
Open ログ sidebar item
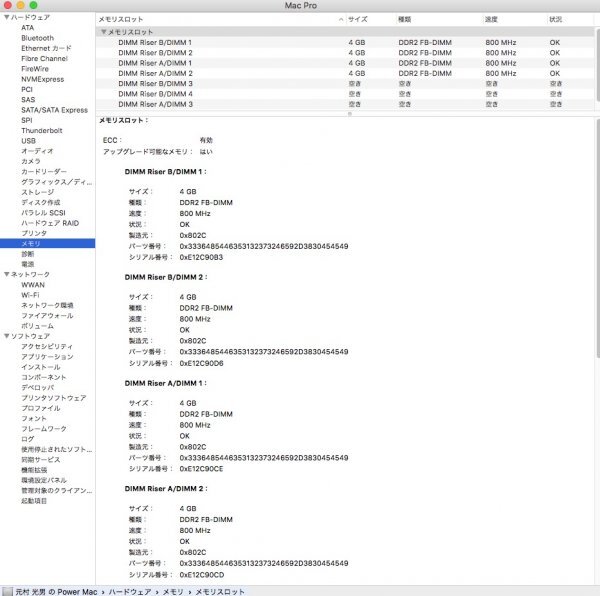click(x=28, y=439)
